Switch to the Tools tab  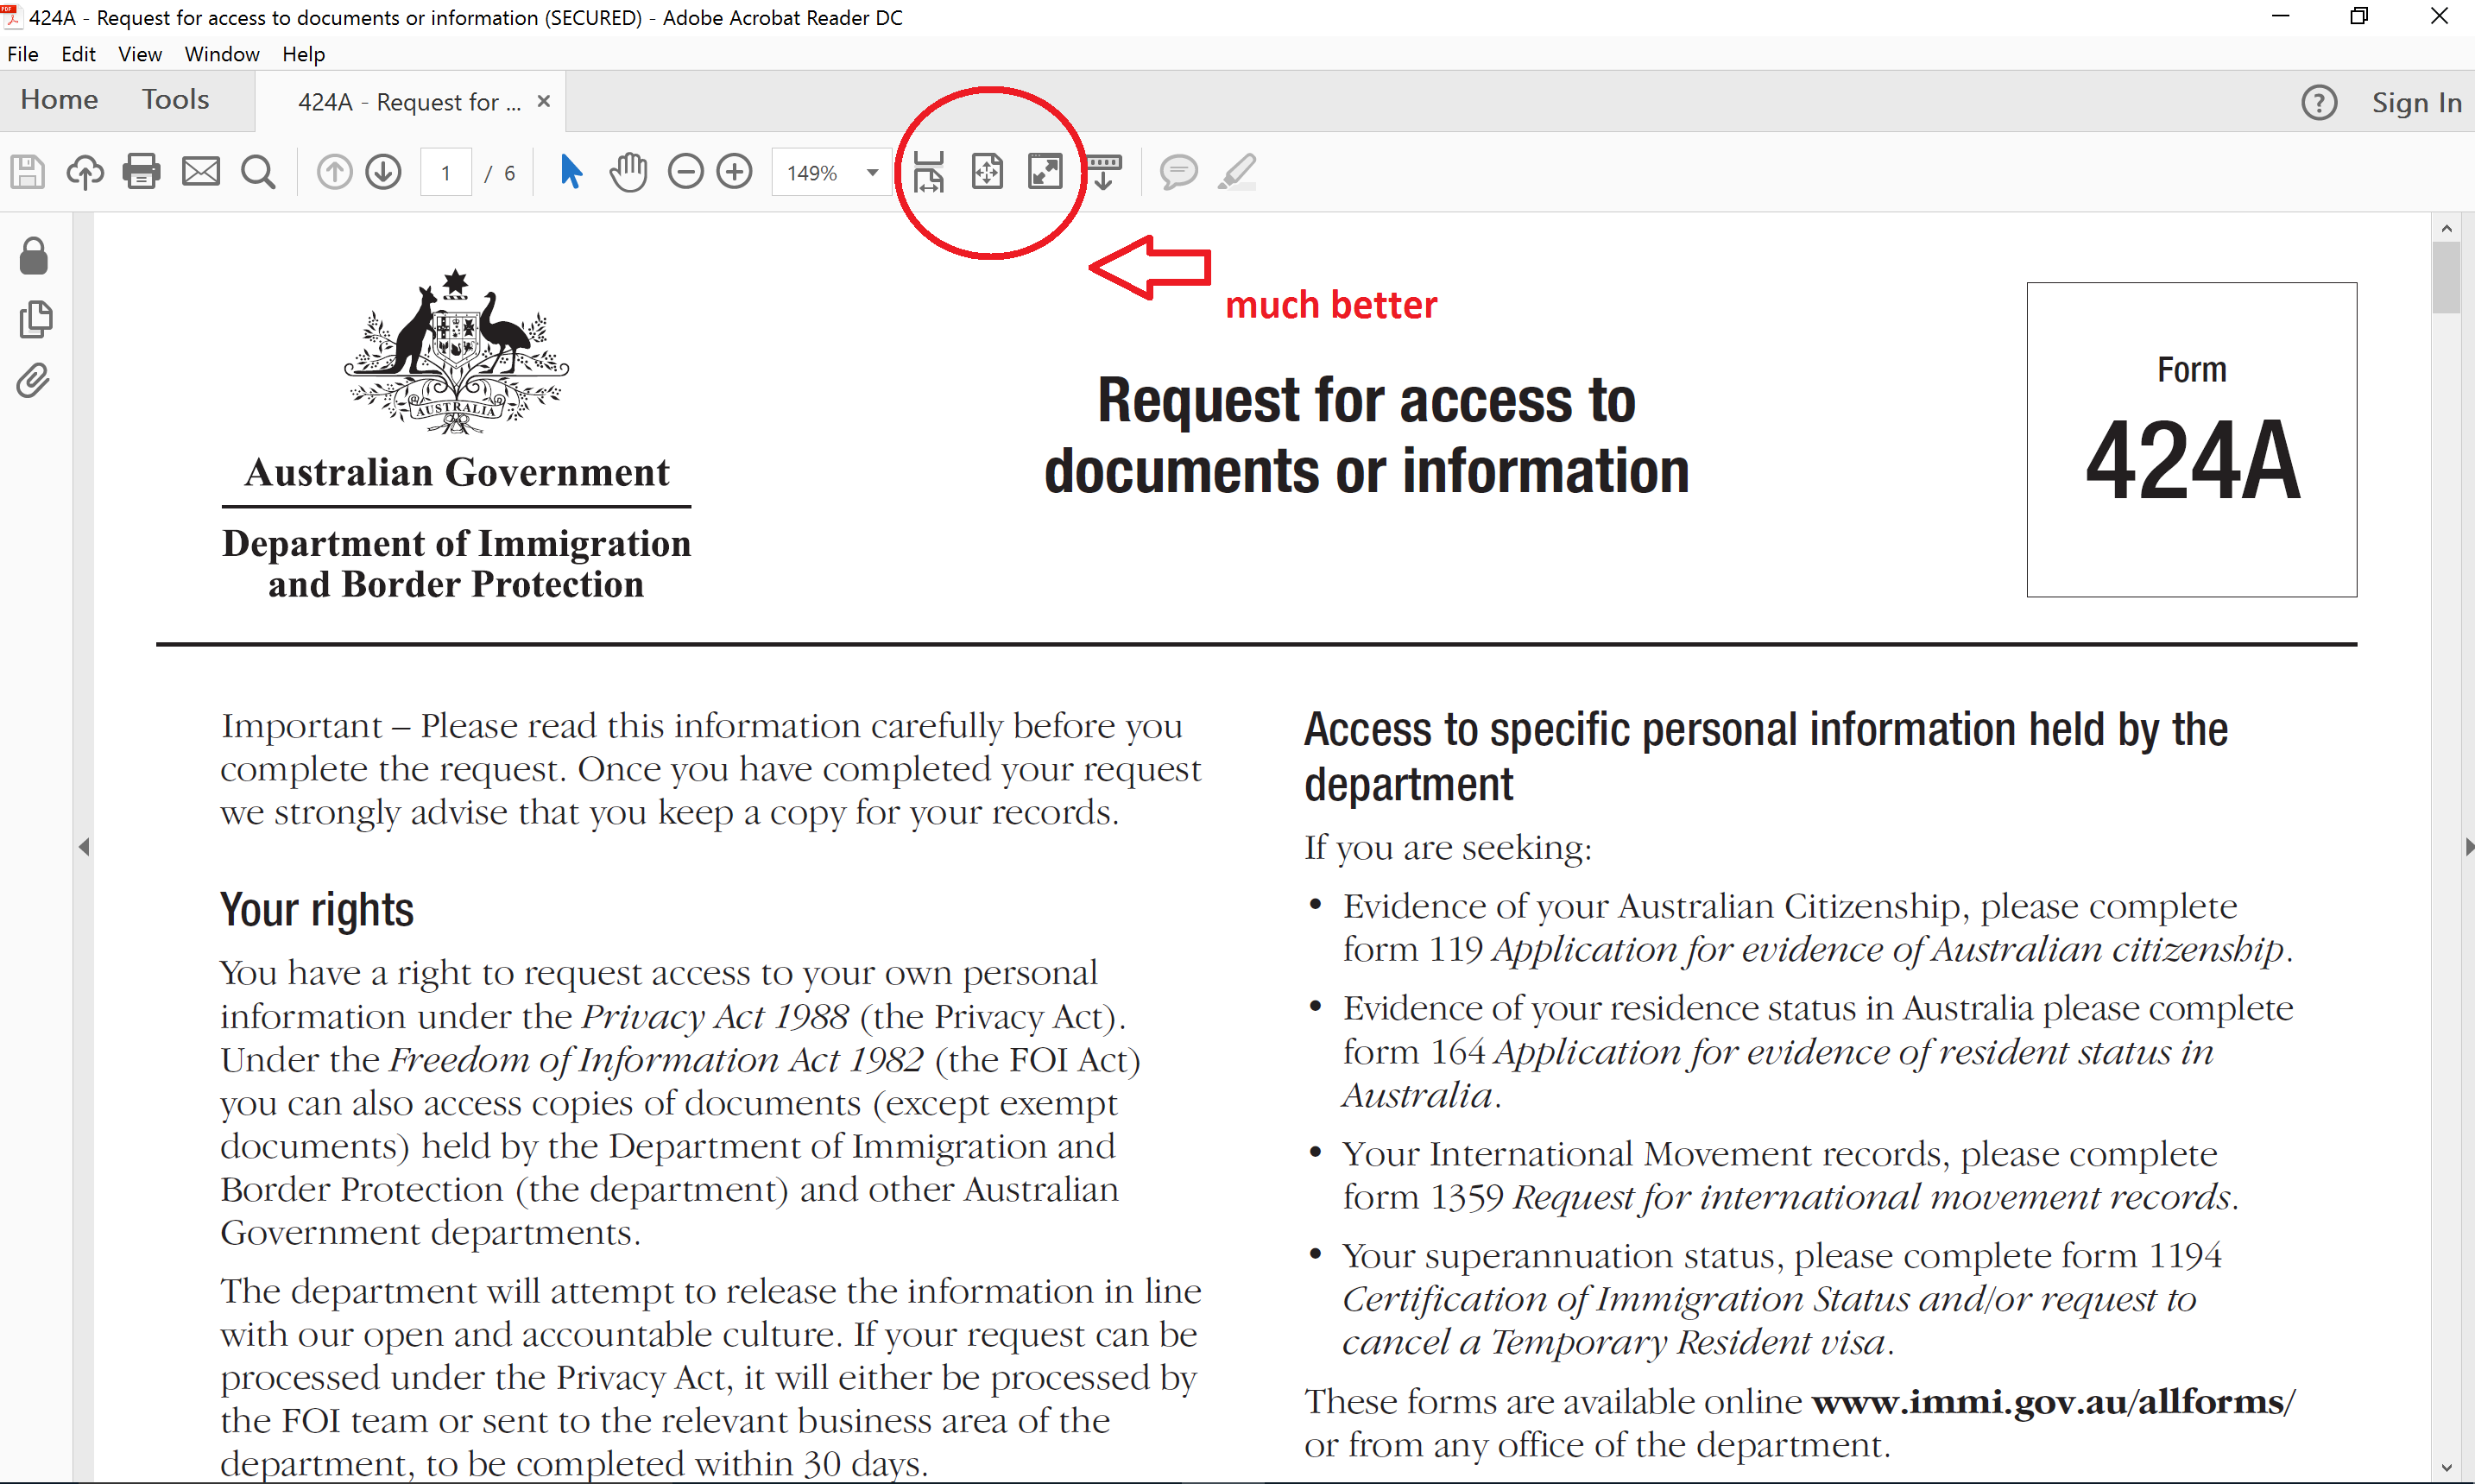pos(175,100)
